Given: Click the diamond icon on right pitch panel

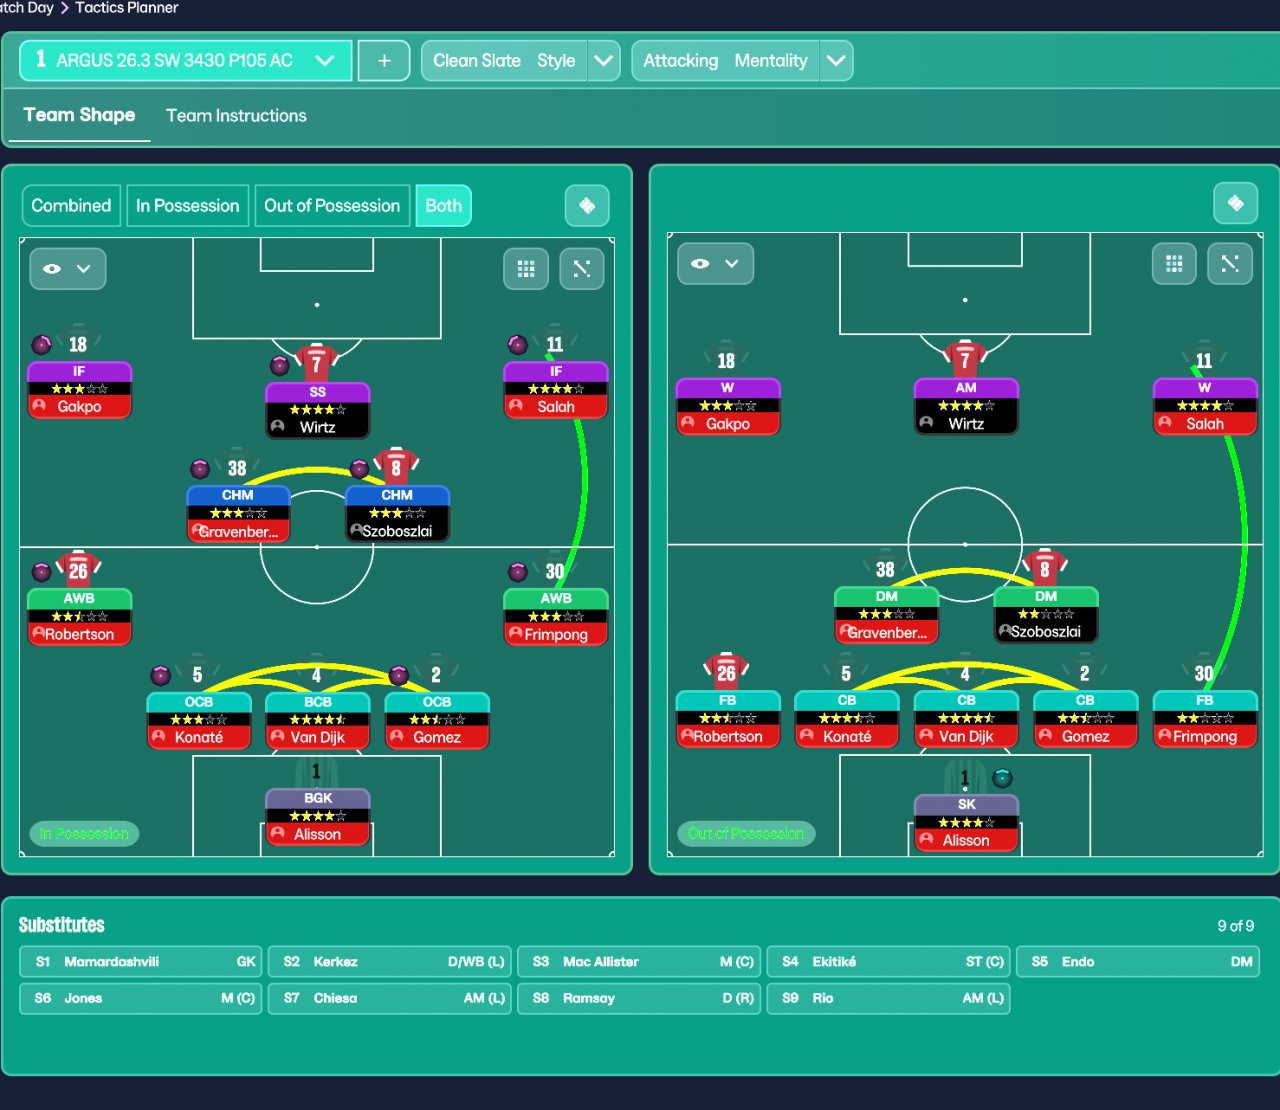Looking at the screenshot, I should click(1236, 203).
